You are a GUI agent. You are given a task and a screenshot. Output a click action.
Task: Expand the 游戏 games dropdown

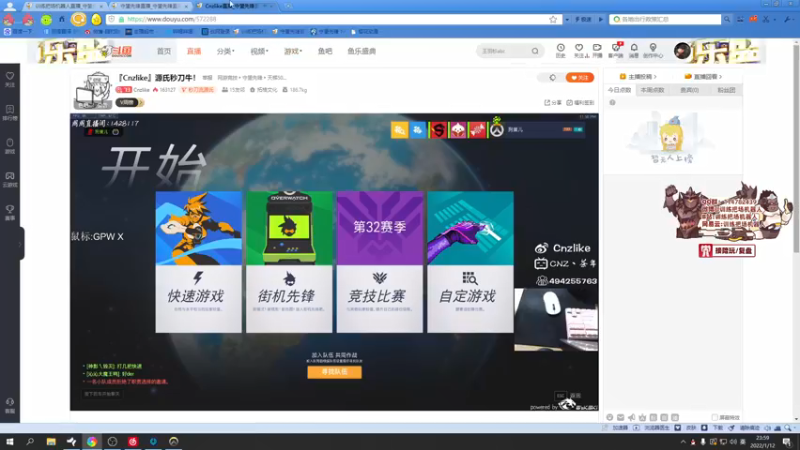click(293, 51)
